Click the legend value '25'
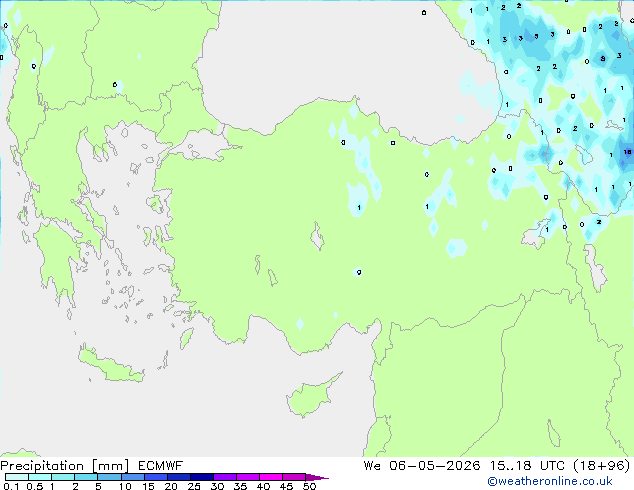Image resolution: width=634 pixels, height=490 pixels. coord(194,486)
